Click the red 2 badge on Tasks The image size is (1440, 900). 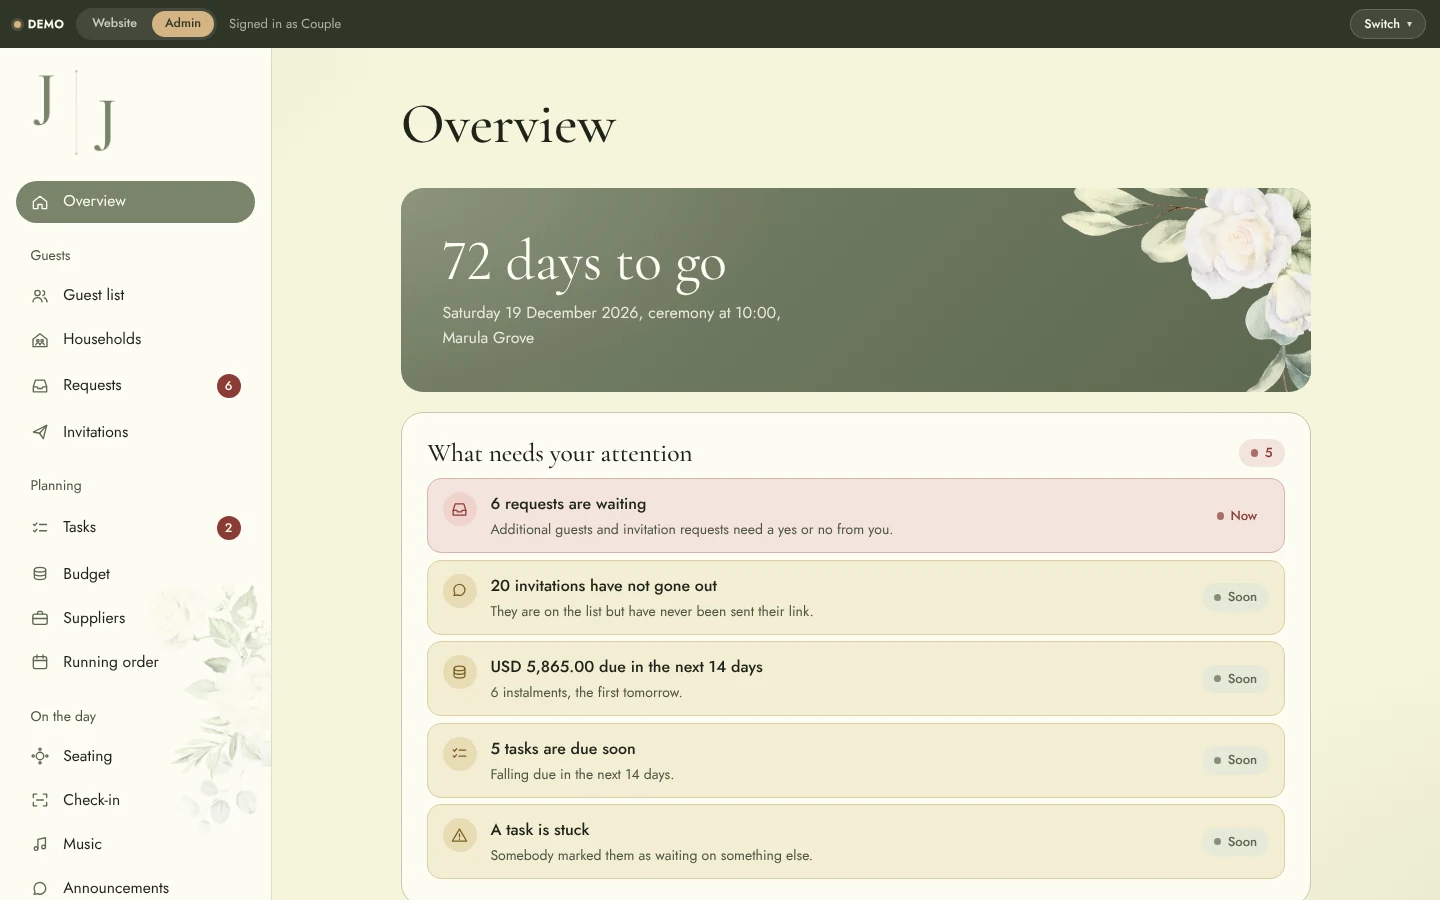click(229, 528)
